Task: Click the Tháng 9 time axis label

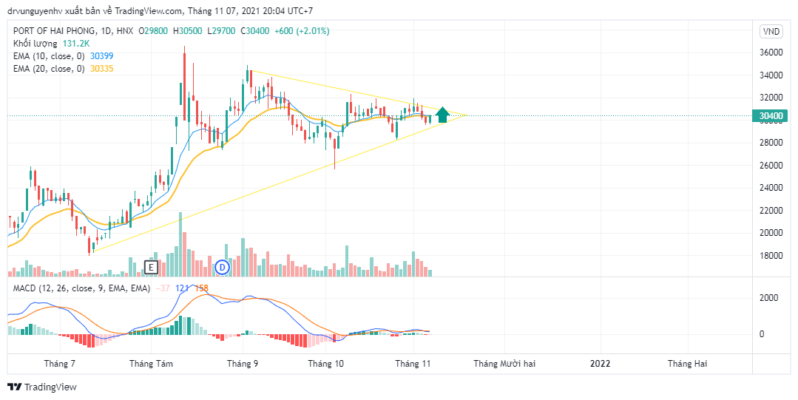Action: pos(243,364)
